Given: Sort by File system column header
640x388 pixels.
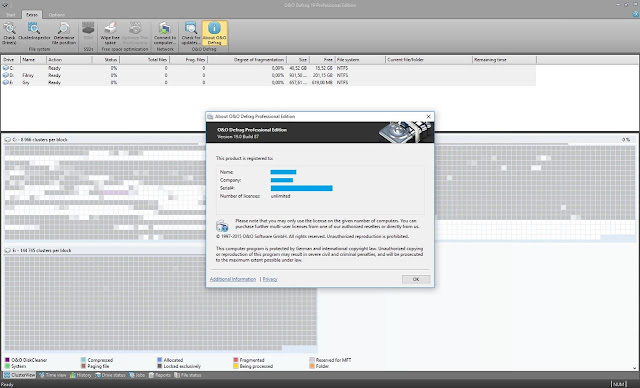Looking at the screenshot, I should [x=360, y=60].
